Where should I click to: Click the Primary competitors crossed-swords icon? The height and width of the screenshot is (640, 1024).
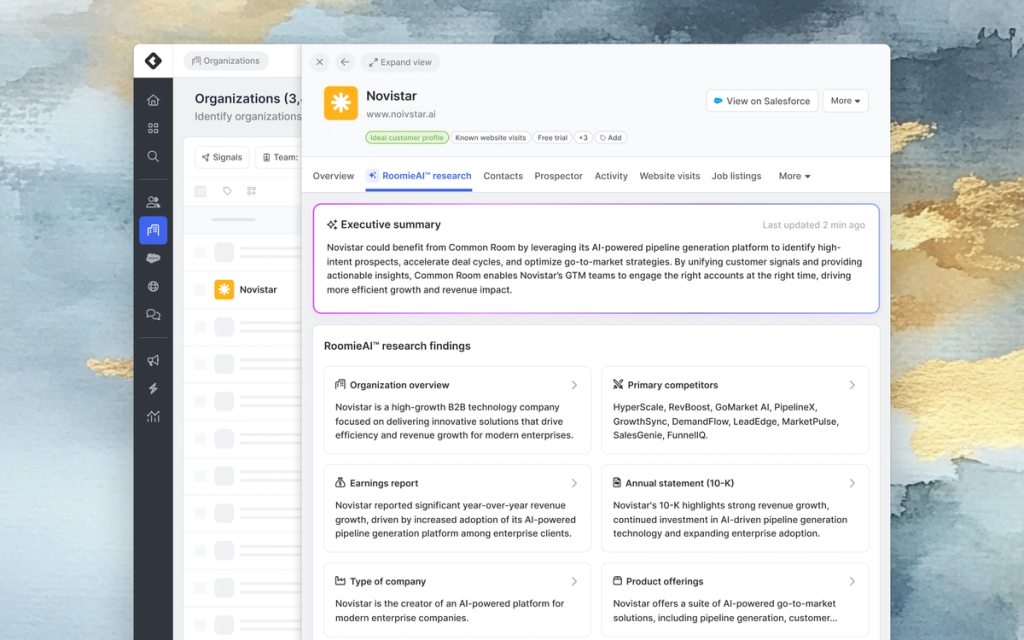pyautogui.click(x=618, y=385)
